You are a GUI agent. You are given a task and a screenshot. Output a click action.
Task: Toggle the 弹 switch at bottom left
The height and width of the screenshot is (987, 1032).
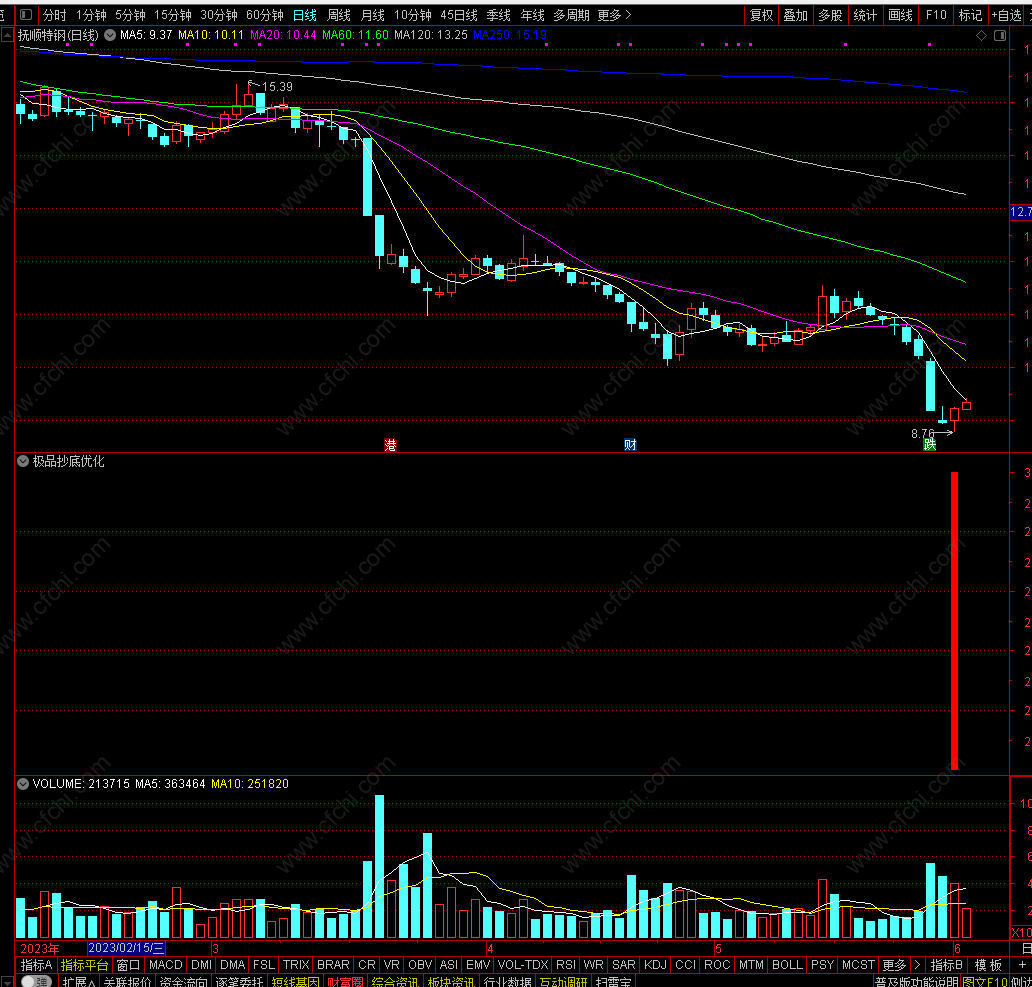tap(37, 981)
